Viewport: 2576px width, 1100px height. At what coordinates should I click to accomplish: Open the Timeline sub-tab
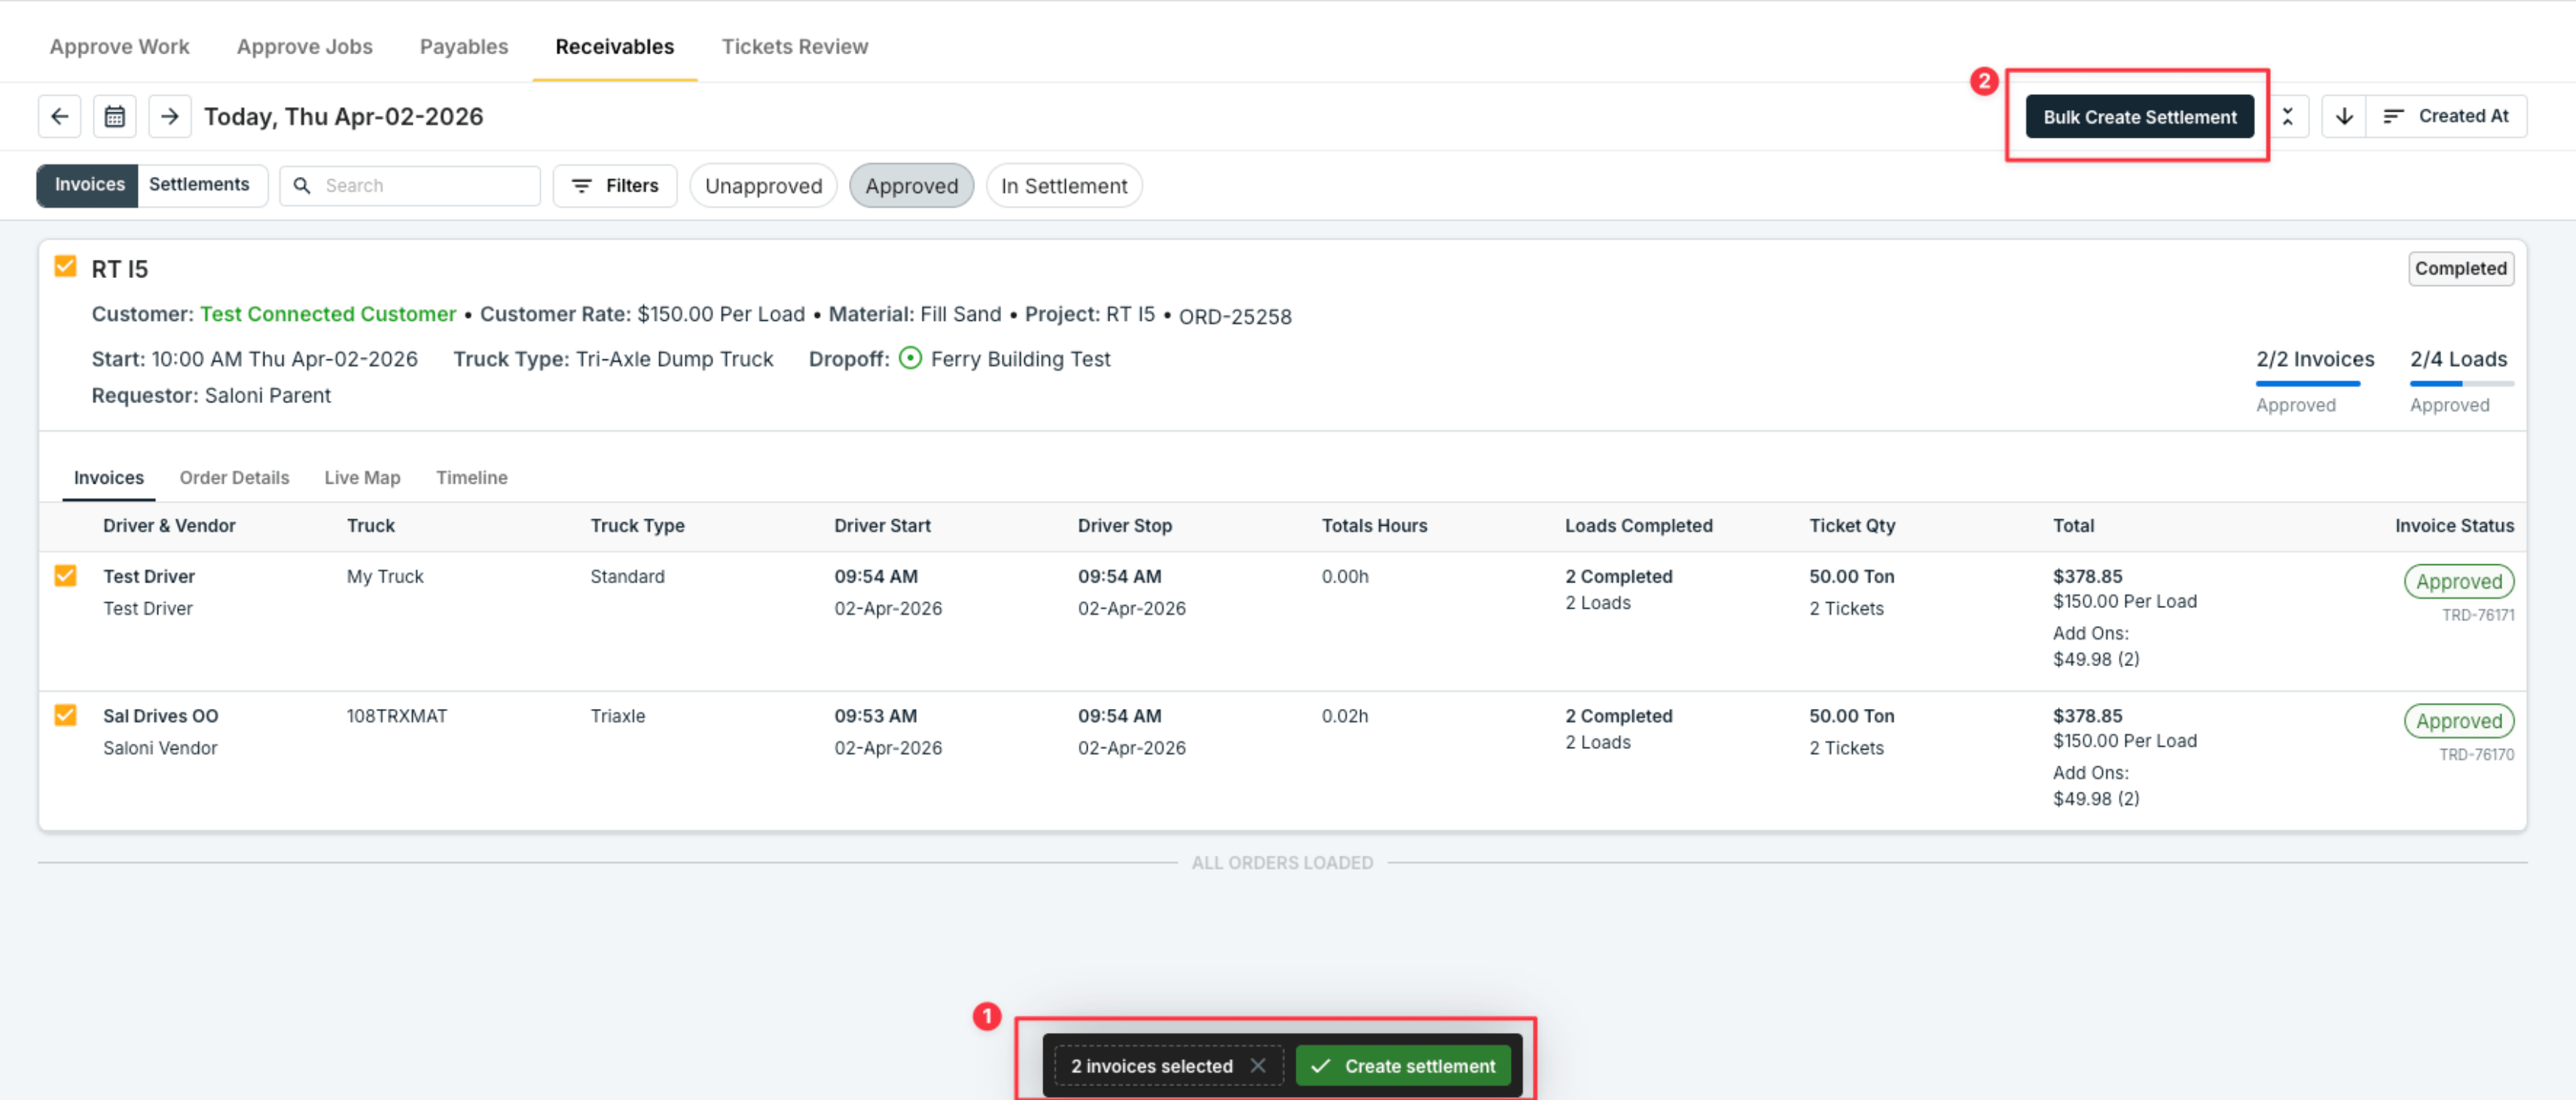471,477
